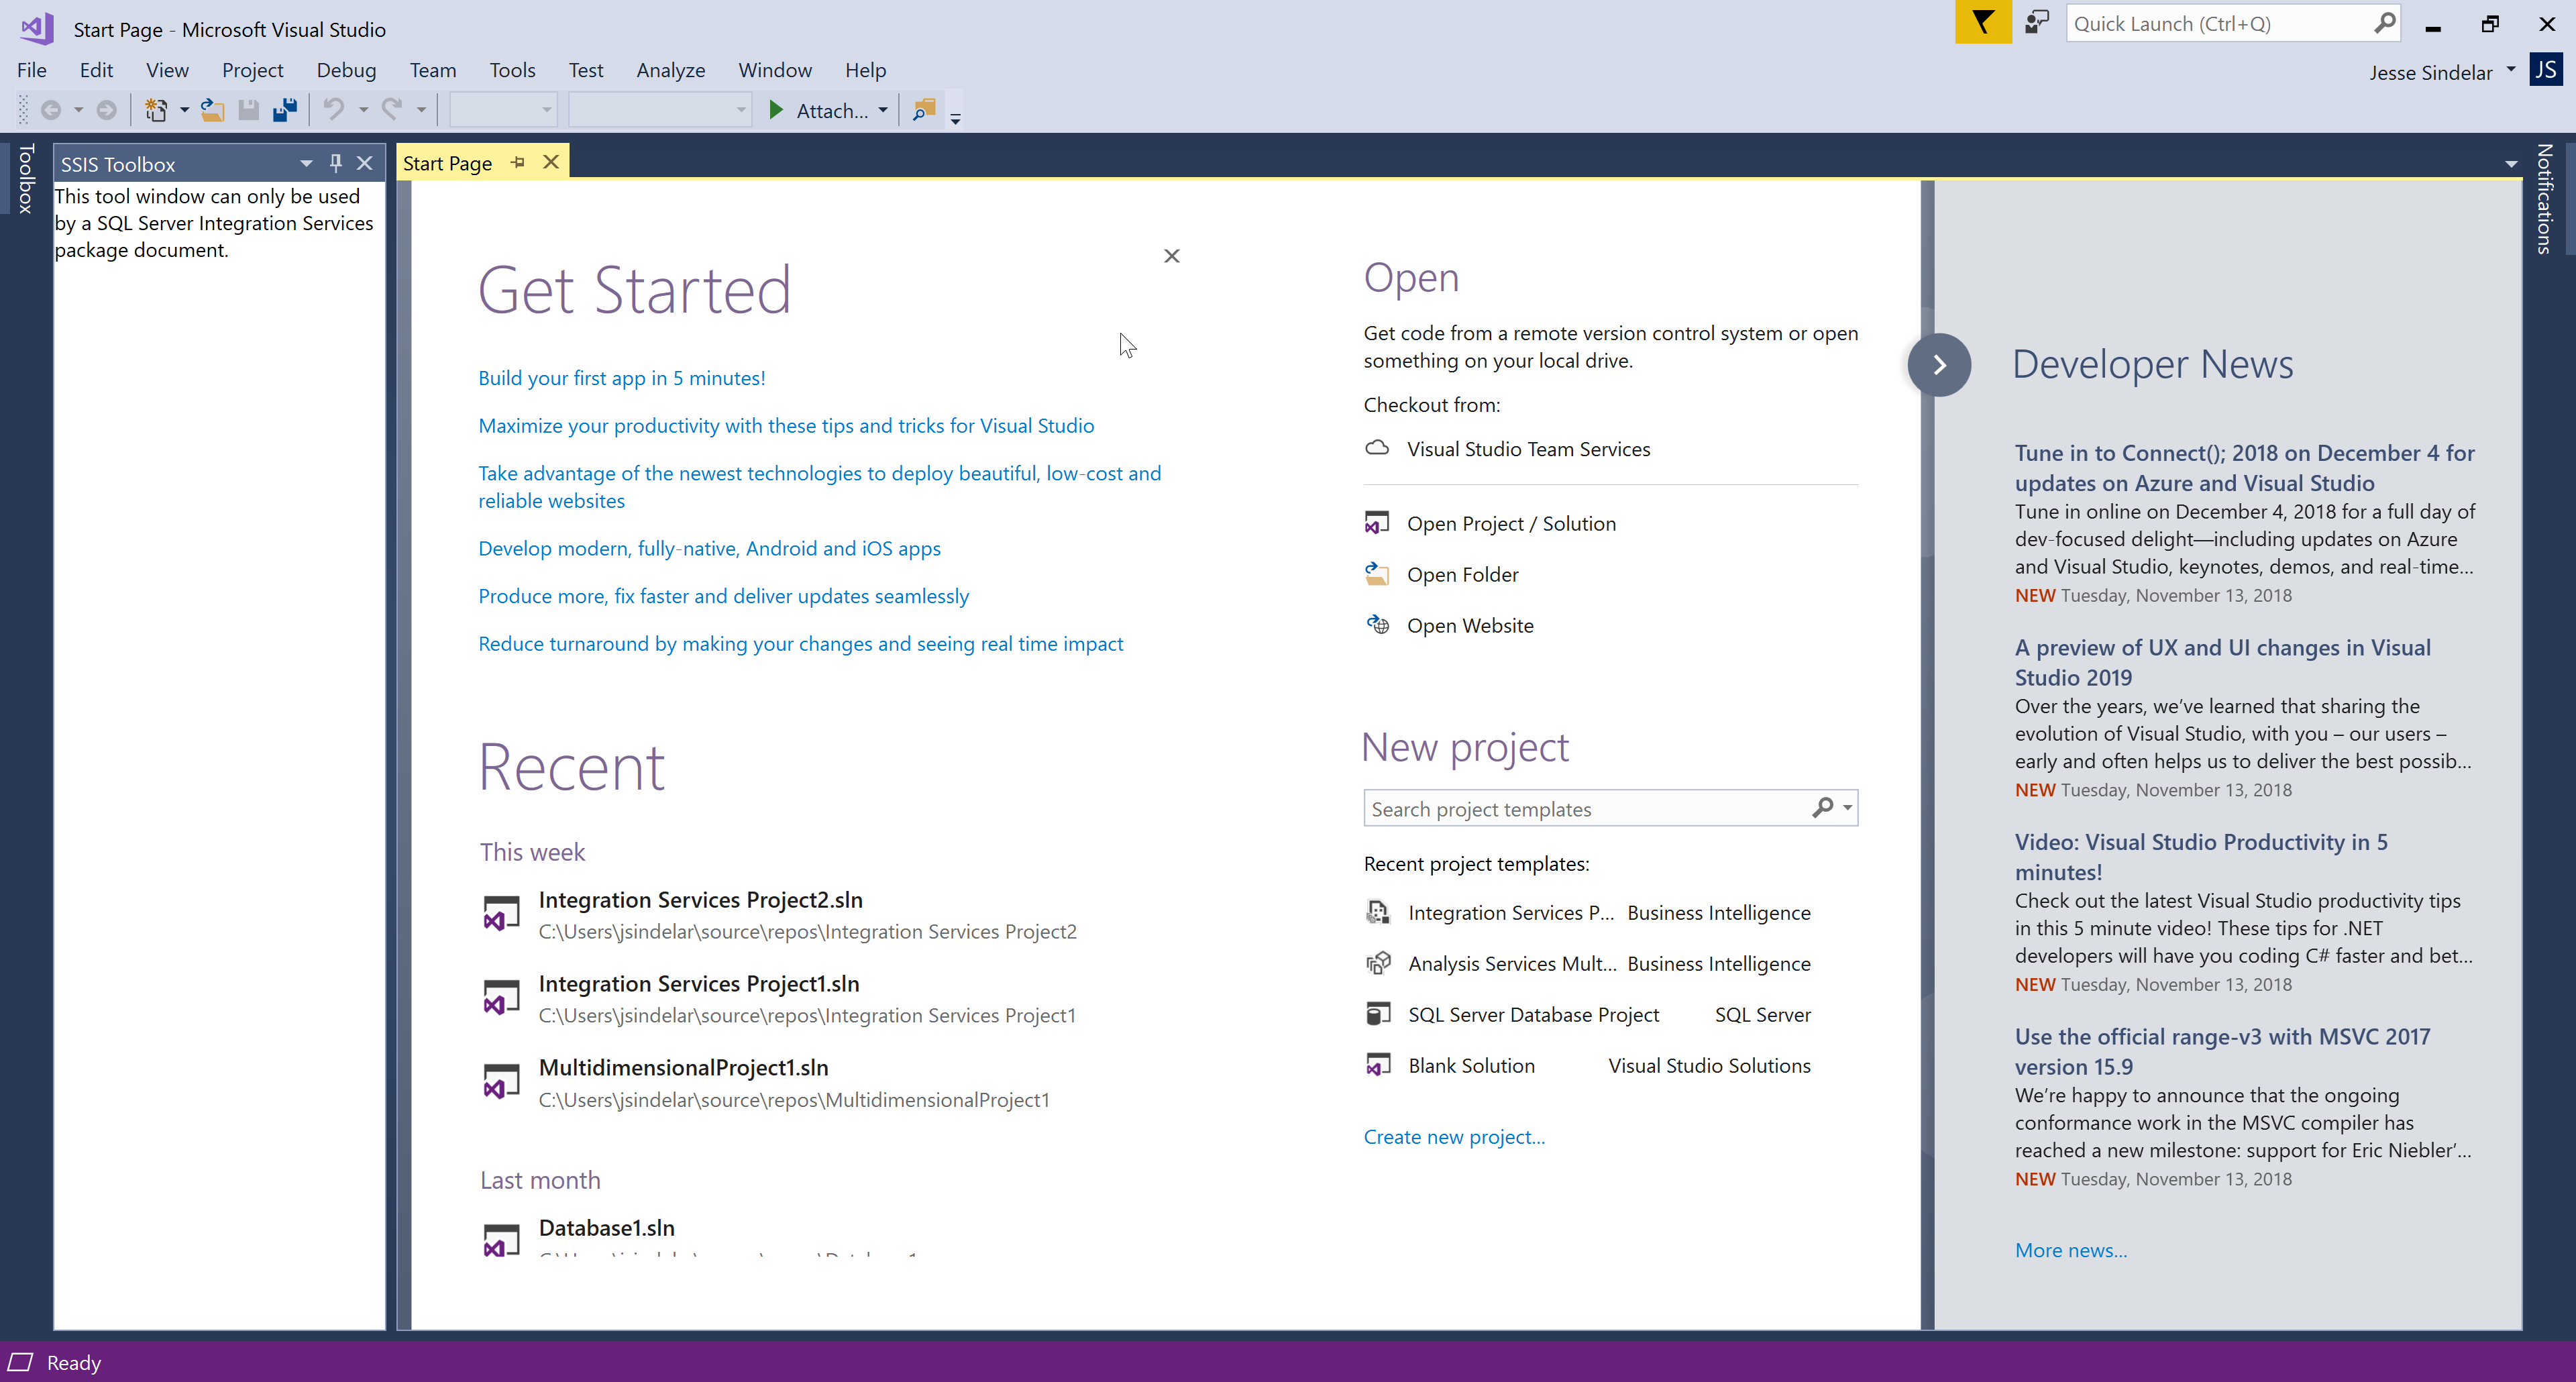2576x1382 pixels.
Task: Click the Create new project link
Action: (x=1453, y=1136)
